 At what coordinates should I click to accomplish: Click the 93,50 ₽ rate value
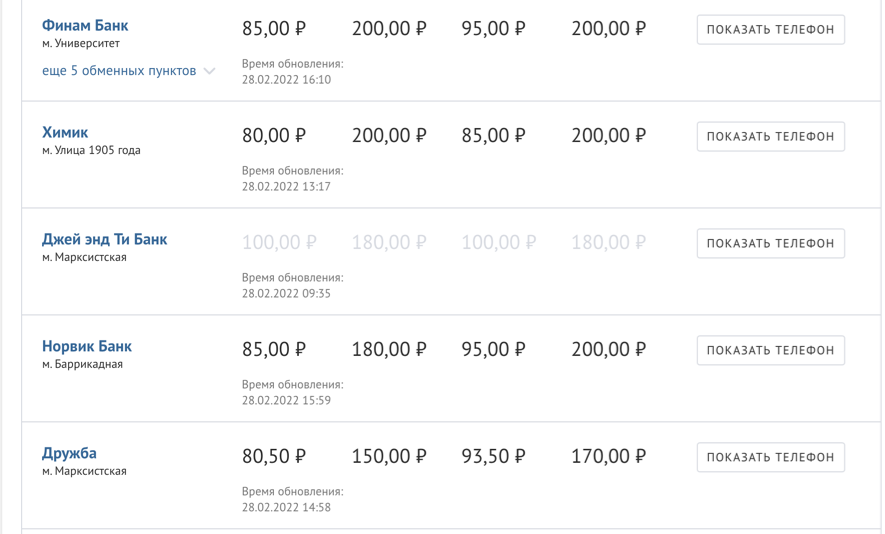(493, 457)
